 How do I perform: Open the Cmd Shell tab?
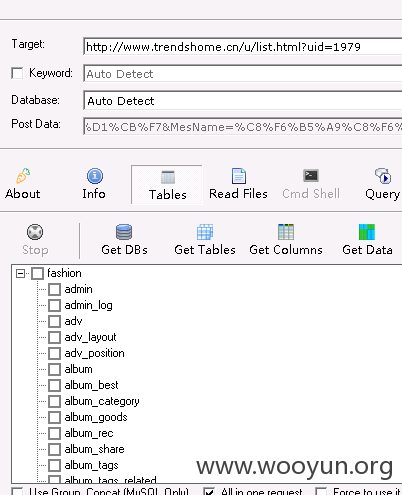pyautogui.click(x=311, y=185)
